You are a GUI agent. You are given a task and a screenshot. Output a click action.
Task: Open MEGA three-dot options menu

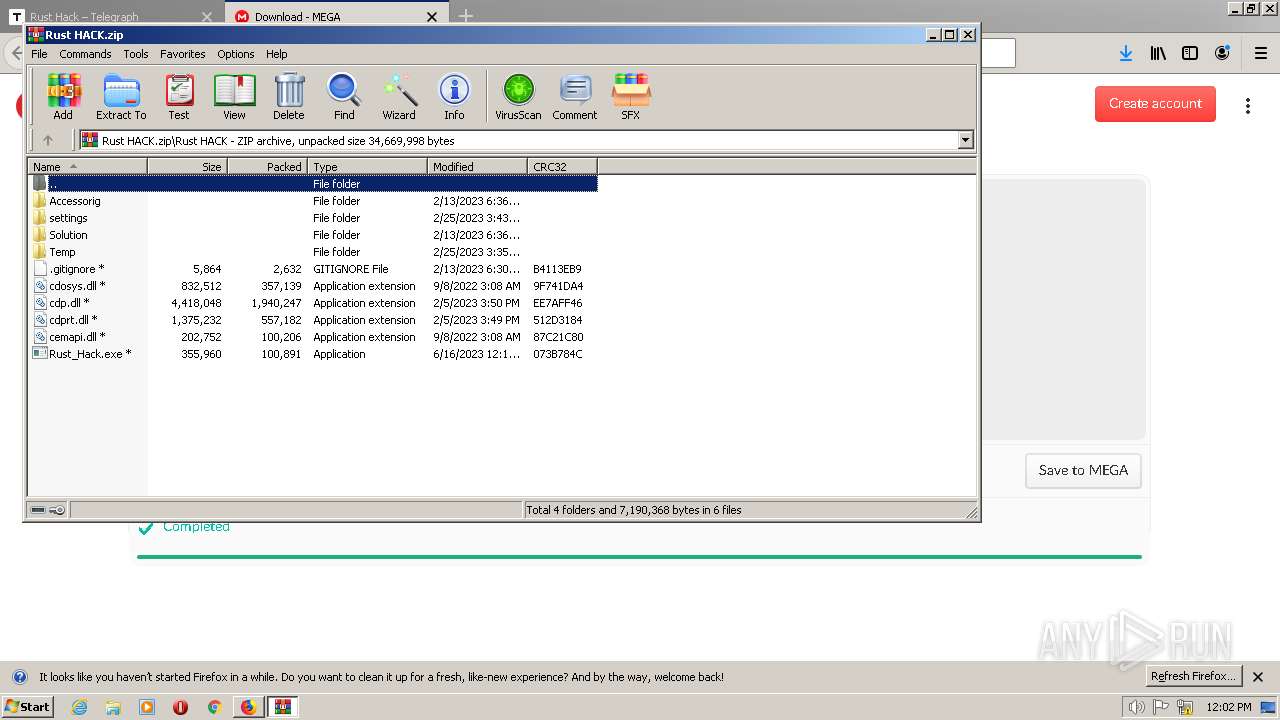[1248, 105]
